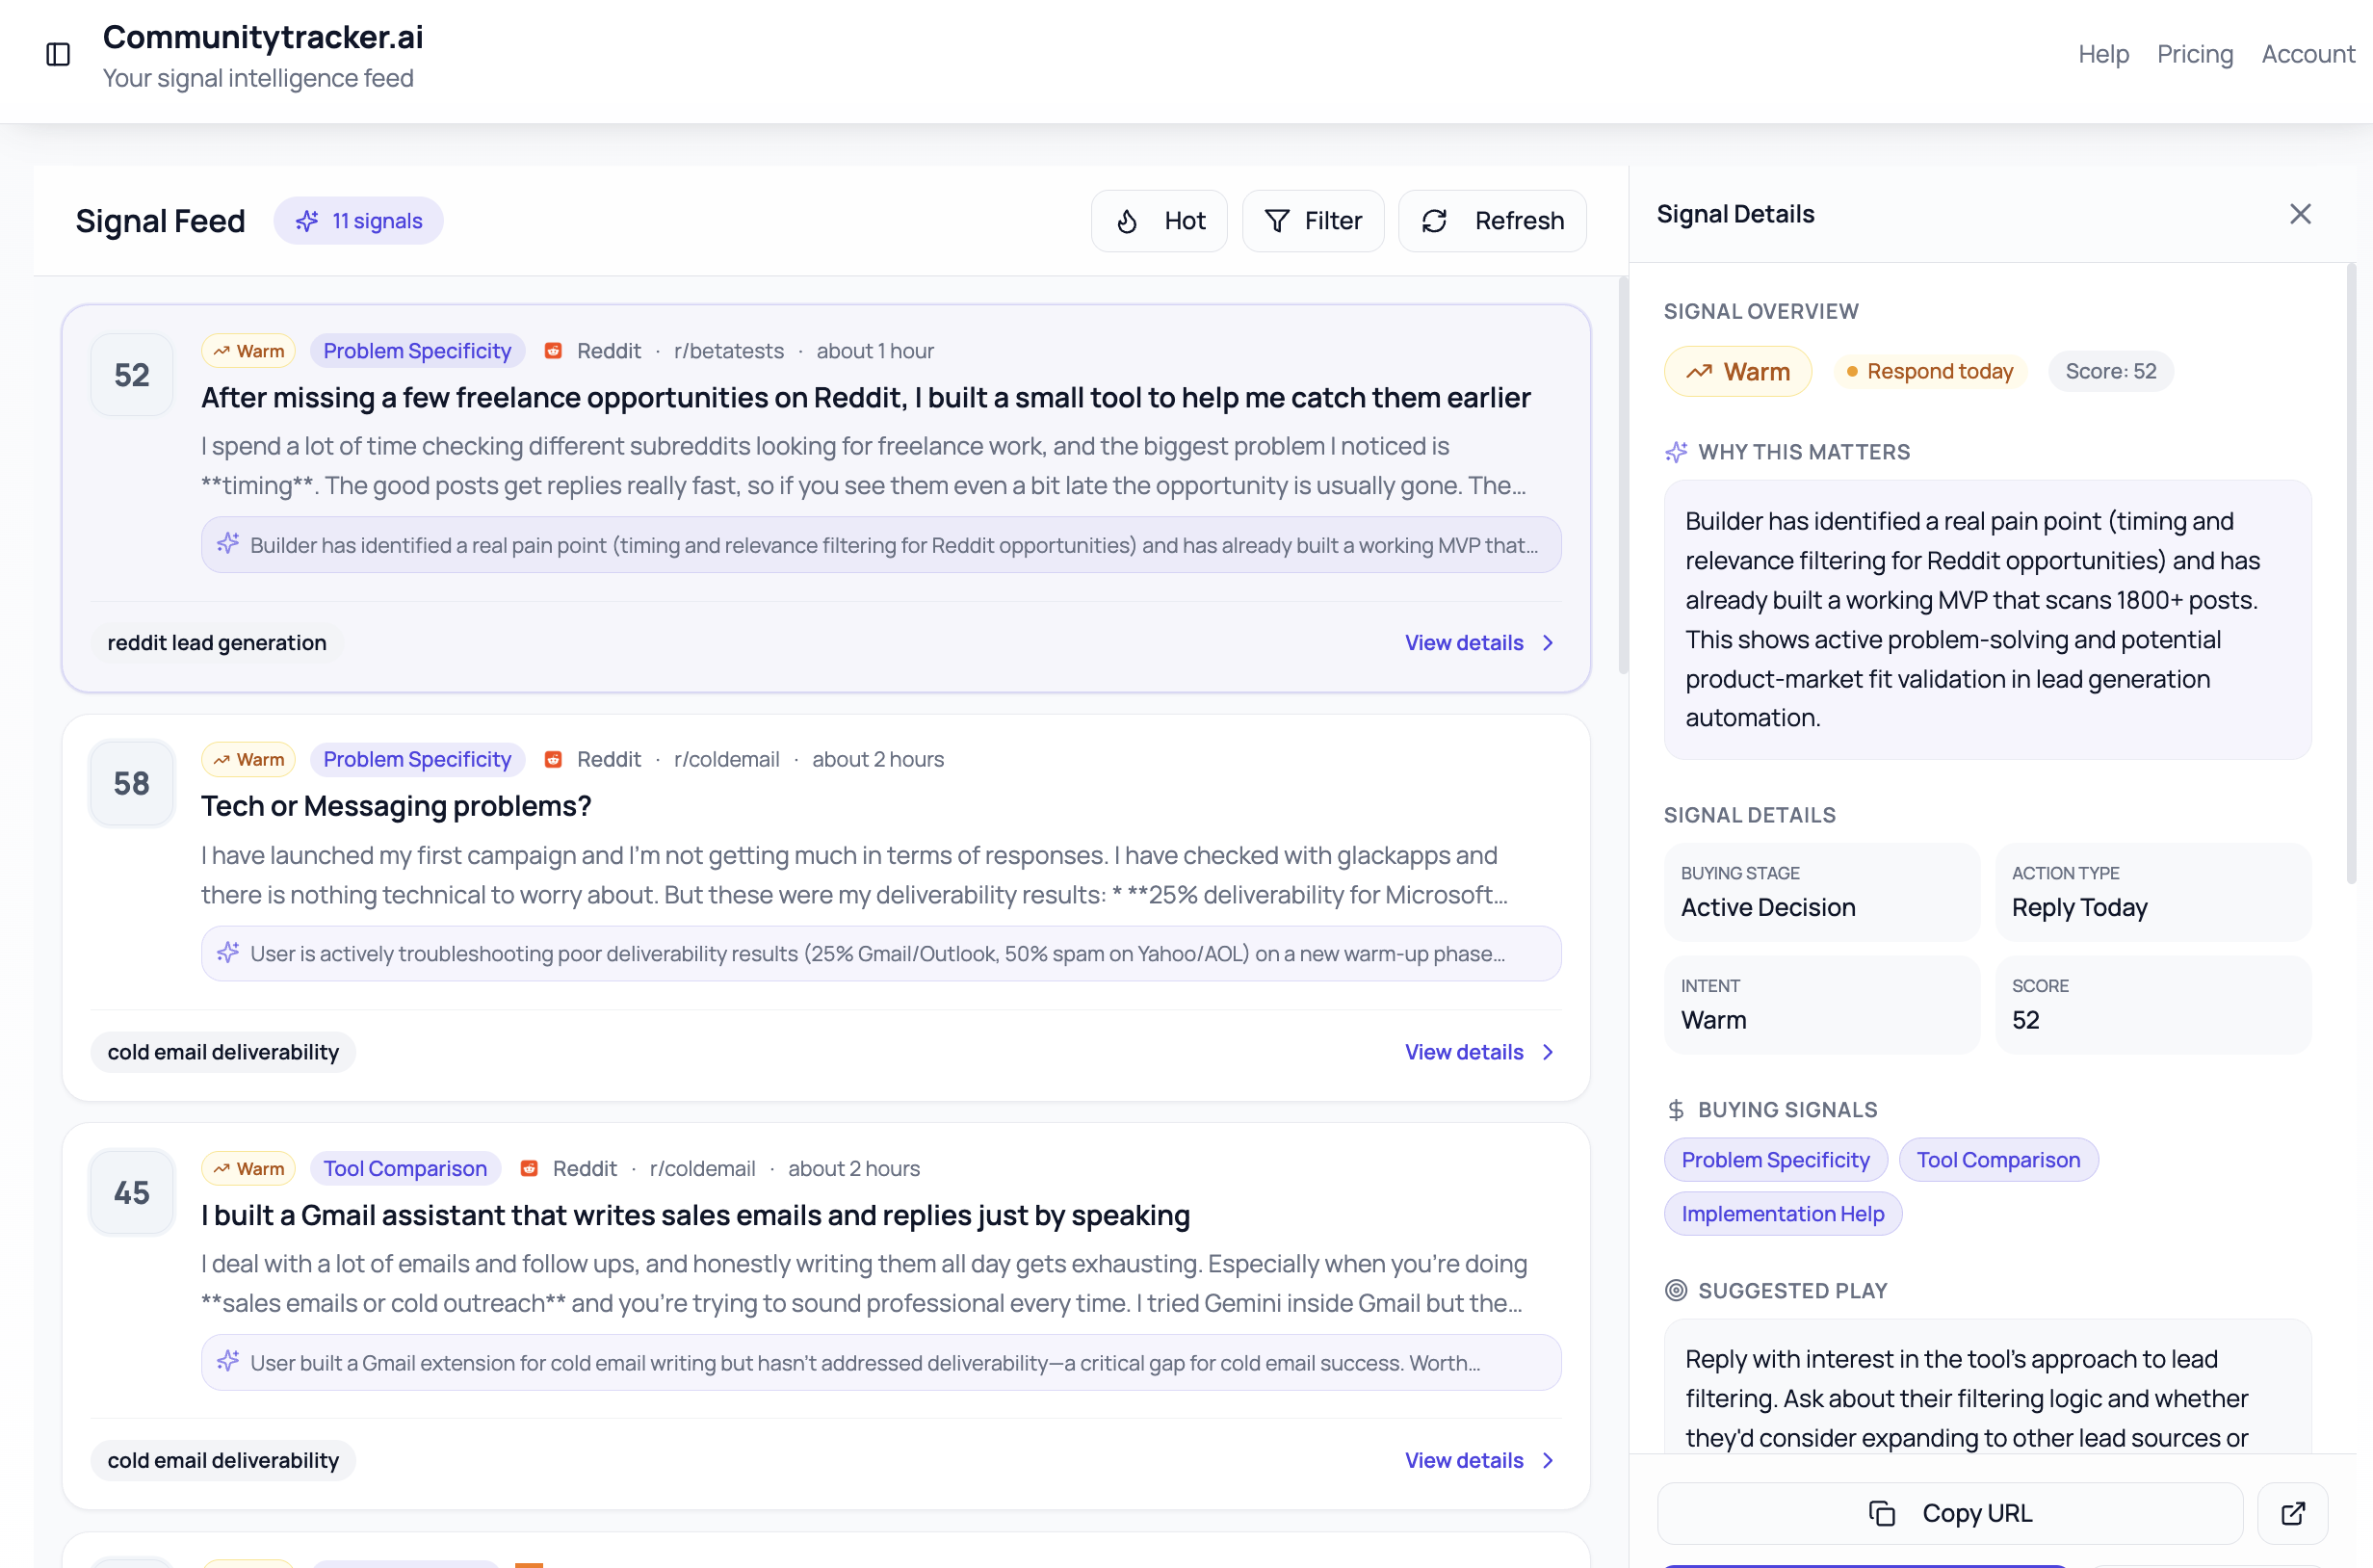The height and width of the screenshot is (1568, 2373).
Task: Open the Help menu item
Action: (x=2103, y=54)
